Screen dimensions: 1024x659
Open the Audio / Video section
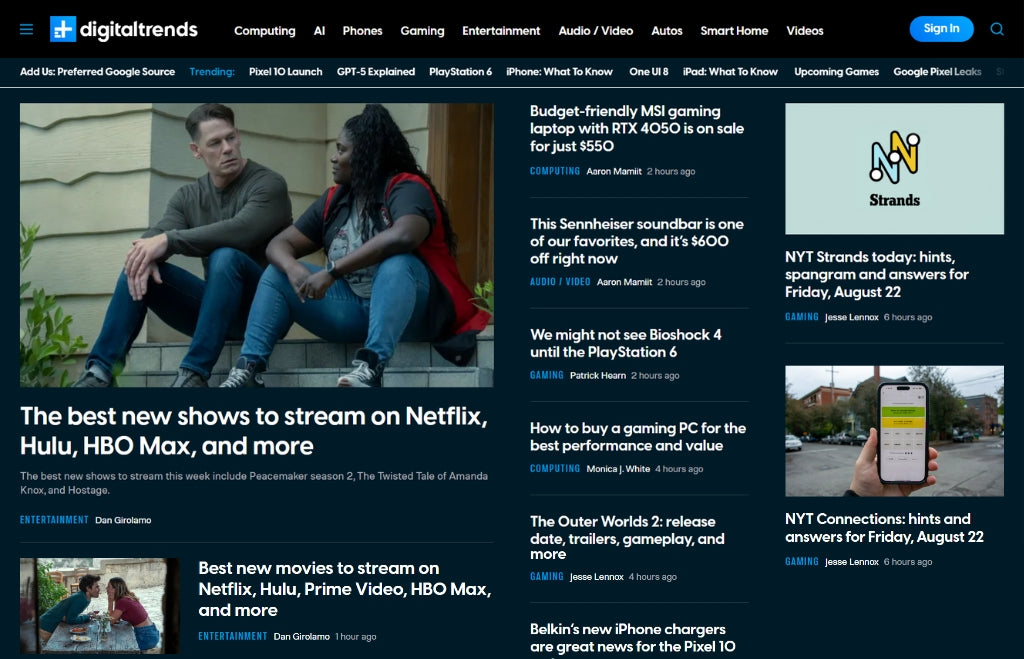595,31
